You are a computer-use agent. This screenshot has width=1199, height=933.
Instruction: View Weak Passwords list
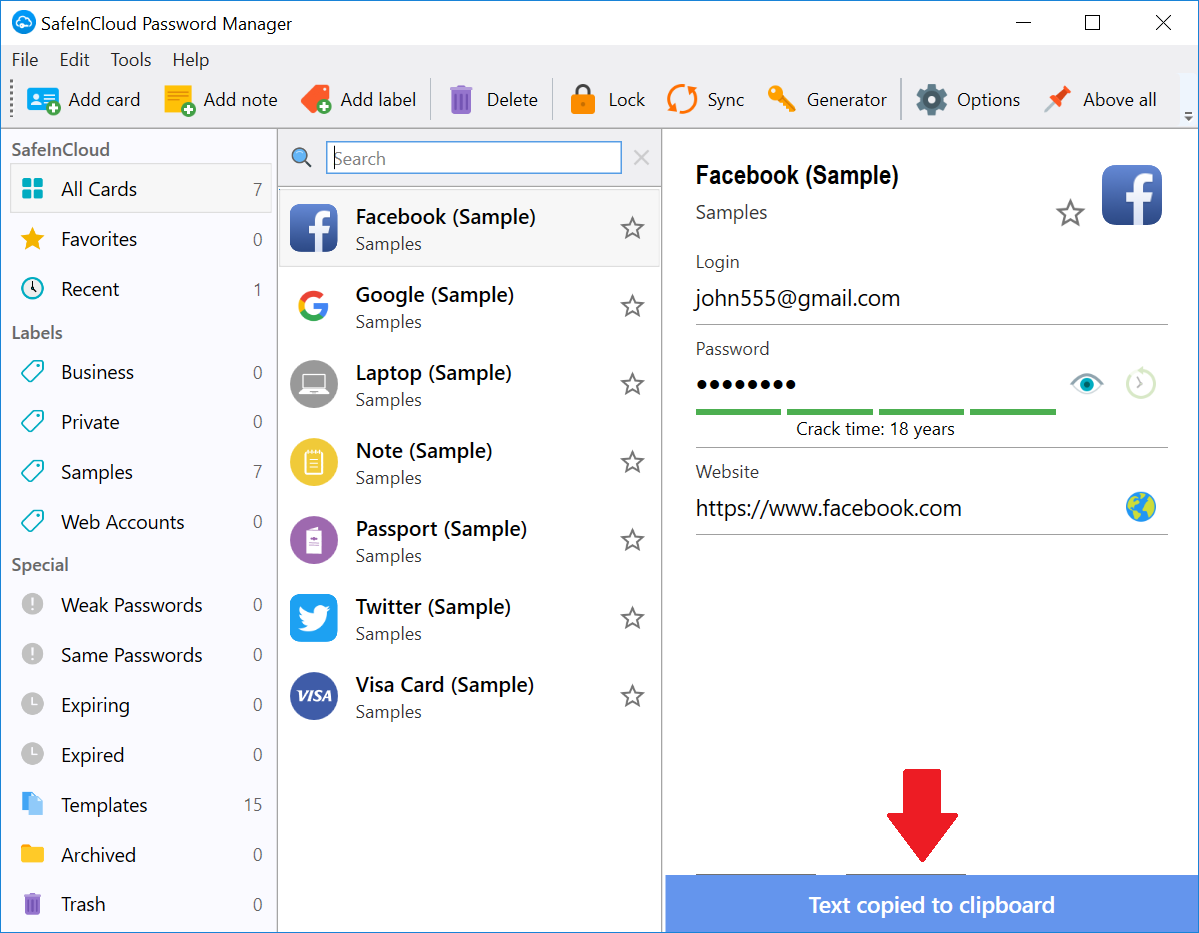coord(141,605)
